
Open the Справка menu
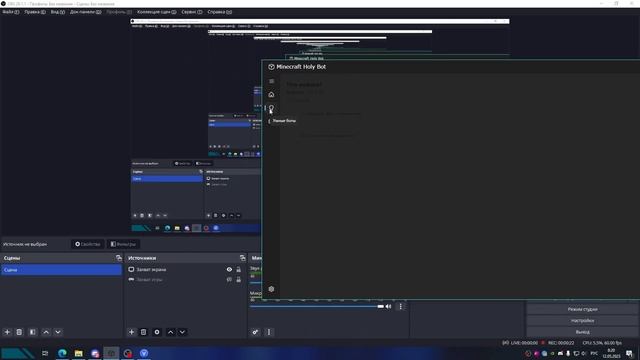point(220,12)
